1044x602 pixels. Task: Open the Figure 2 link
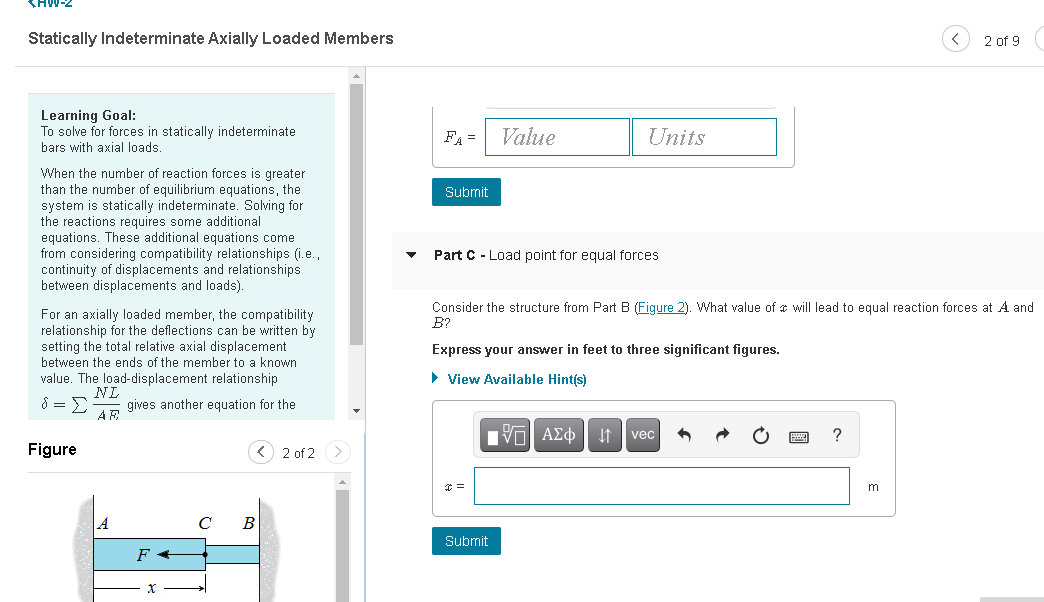pyautogui.click(x=661, y=307)
